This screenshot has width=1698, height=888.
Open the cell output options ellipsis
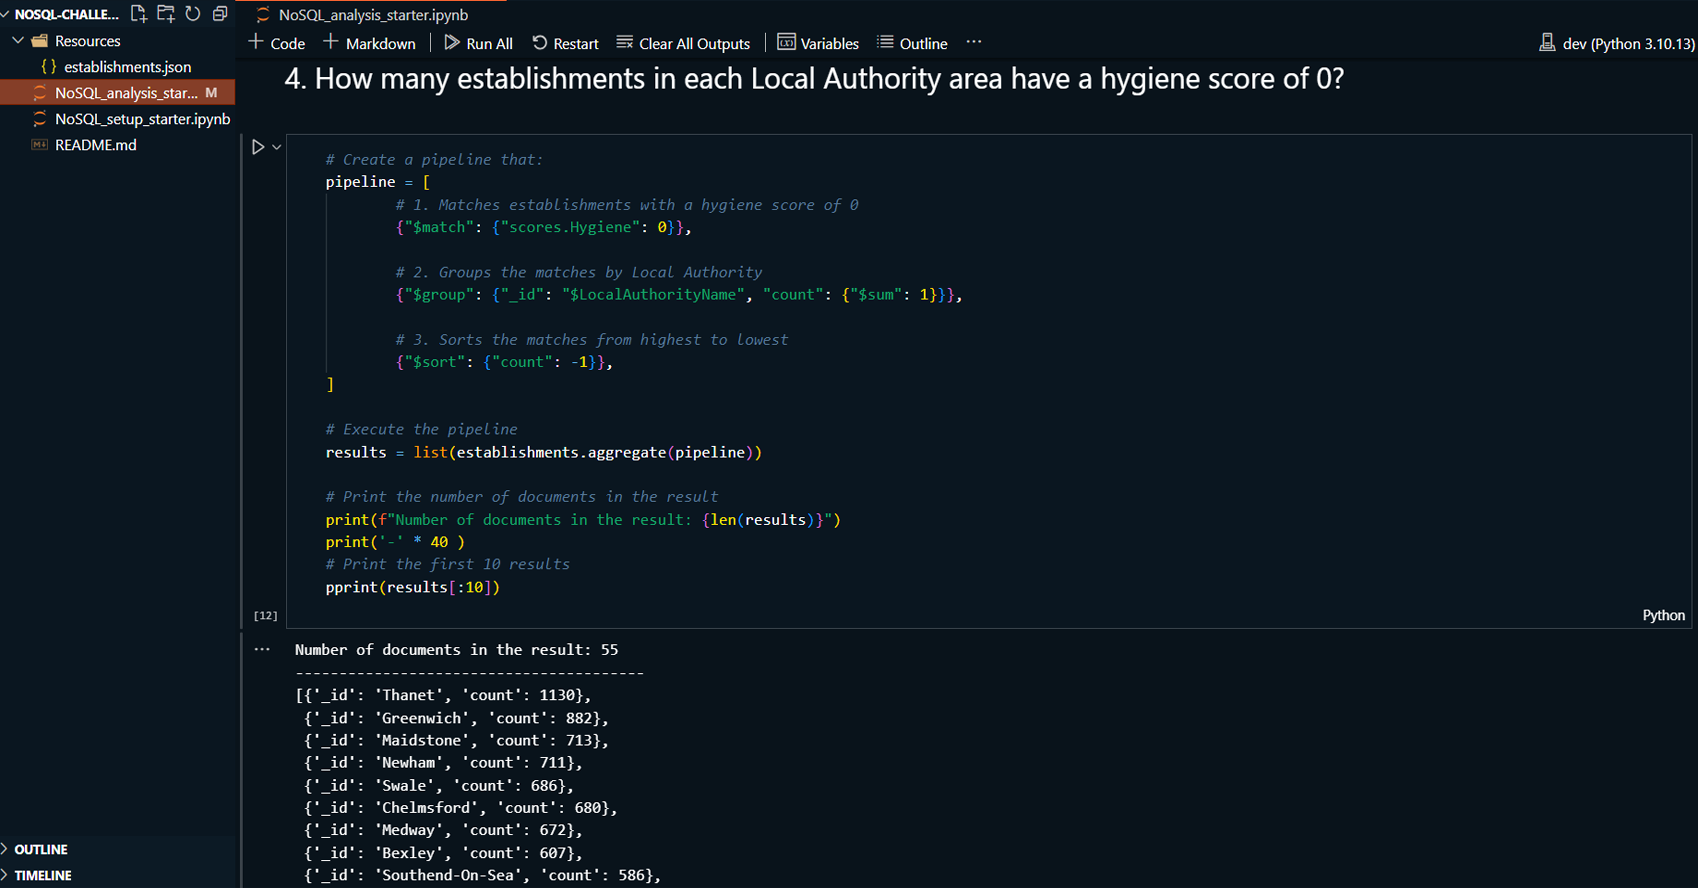(x=262, y=650)
